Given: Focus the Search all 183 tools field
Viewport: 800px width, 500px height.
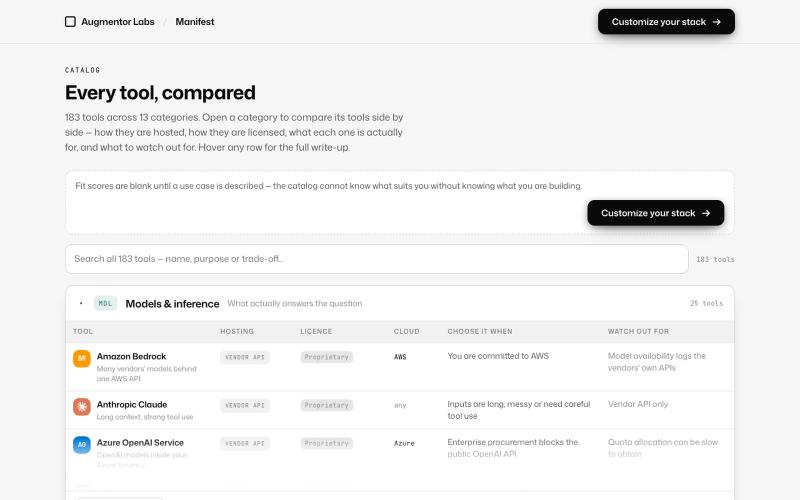Looking at the screenshot, I should (x=377, y=259).
